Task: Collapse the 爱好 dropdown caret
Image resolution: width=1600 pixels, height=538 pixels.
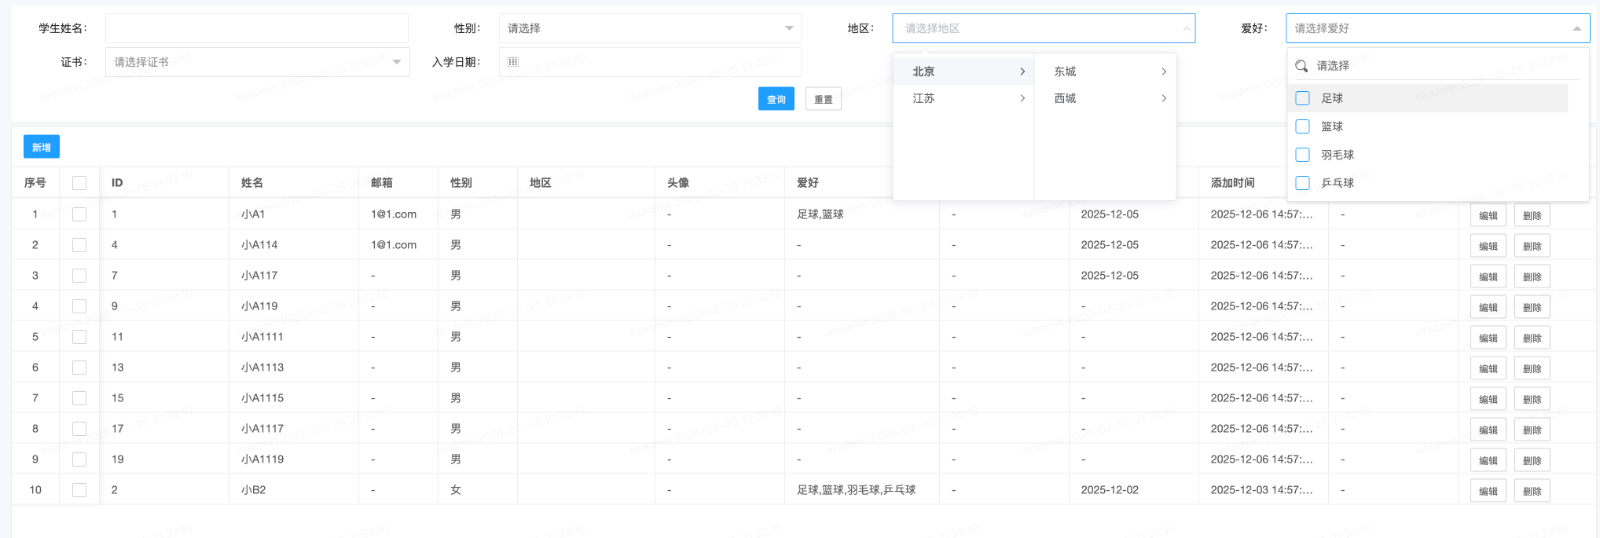Action: click(x=1577, y=29)
